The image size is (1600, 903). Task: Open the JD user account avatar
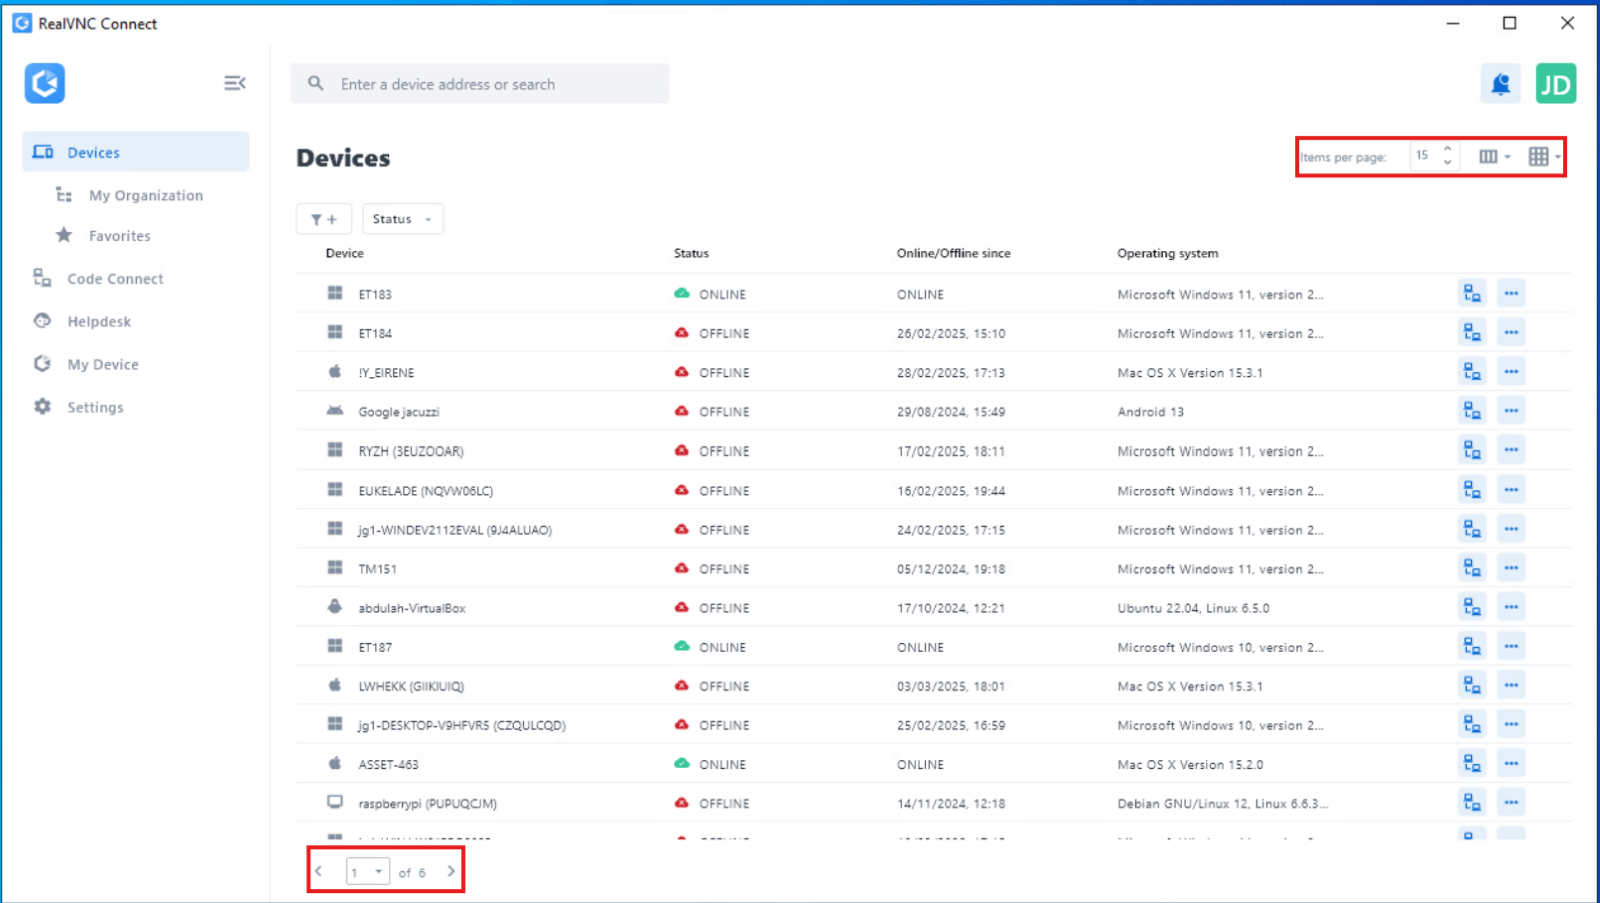tap(1555, 84)
